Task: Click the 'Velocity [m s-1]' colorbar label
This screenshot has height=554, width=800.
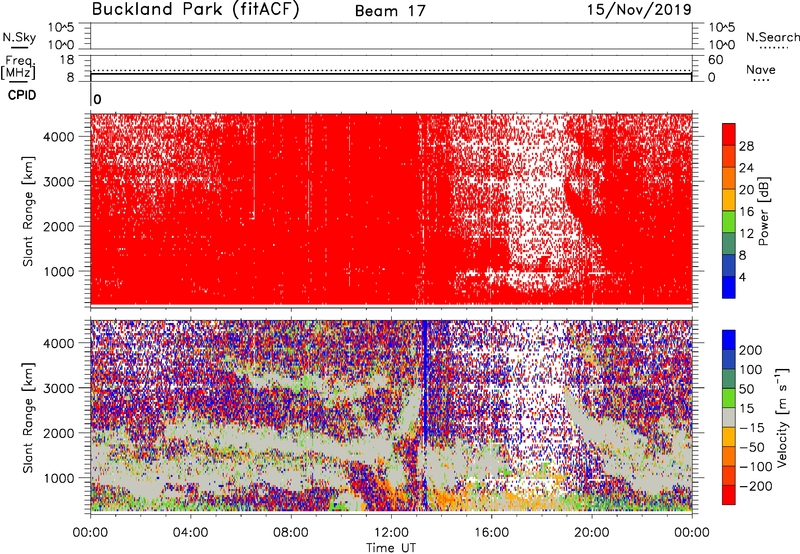Action: [782, 417]
